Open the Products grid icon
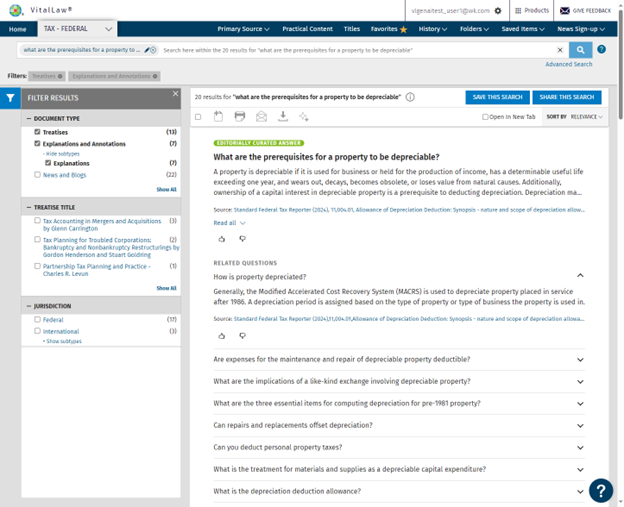624x507 pixels. click(518, 11)
